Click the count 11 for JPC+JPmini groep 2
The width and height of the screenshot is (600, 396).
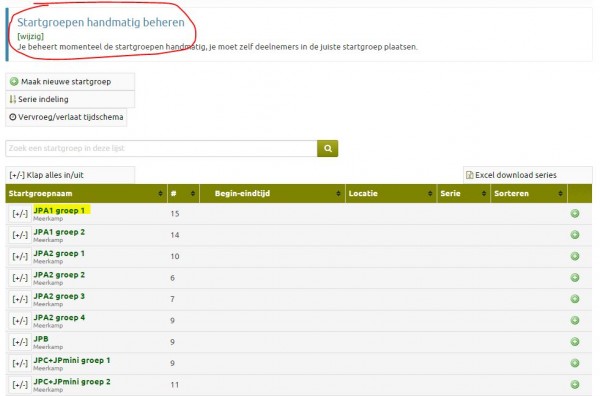tap(175, 385)
